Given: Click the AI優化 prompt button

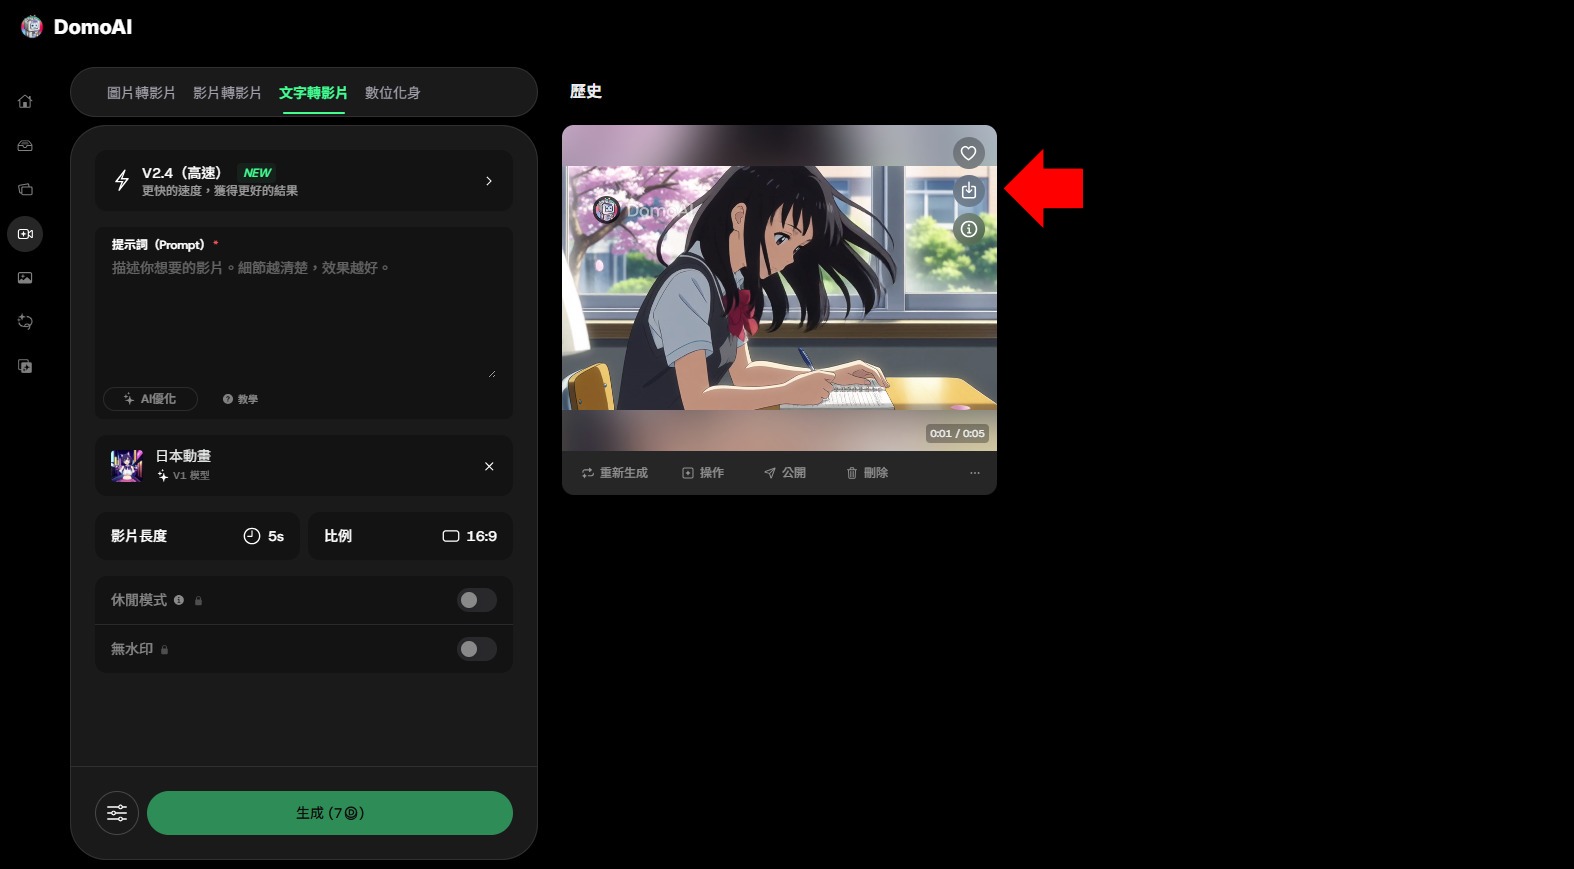Looking at the screenshot, I should pos(150,399).
